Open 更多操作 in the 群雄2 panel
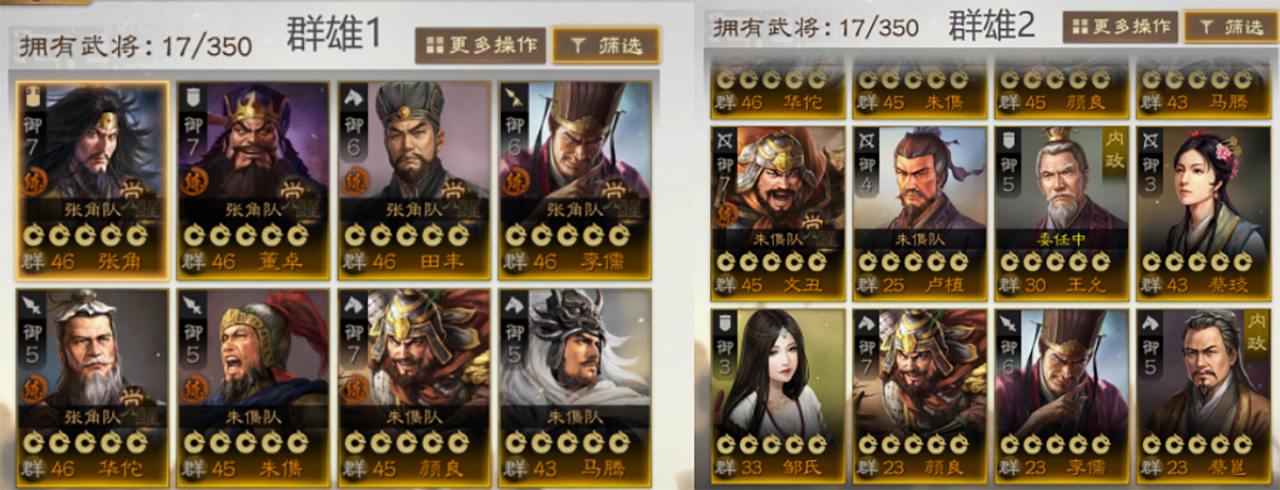Viewport: 1280px width, 490px height. 1119,27
